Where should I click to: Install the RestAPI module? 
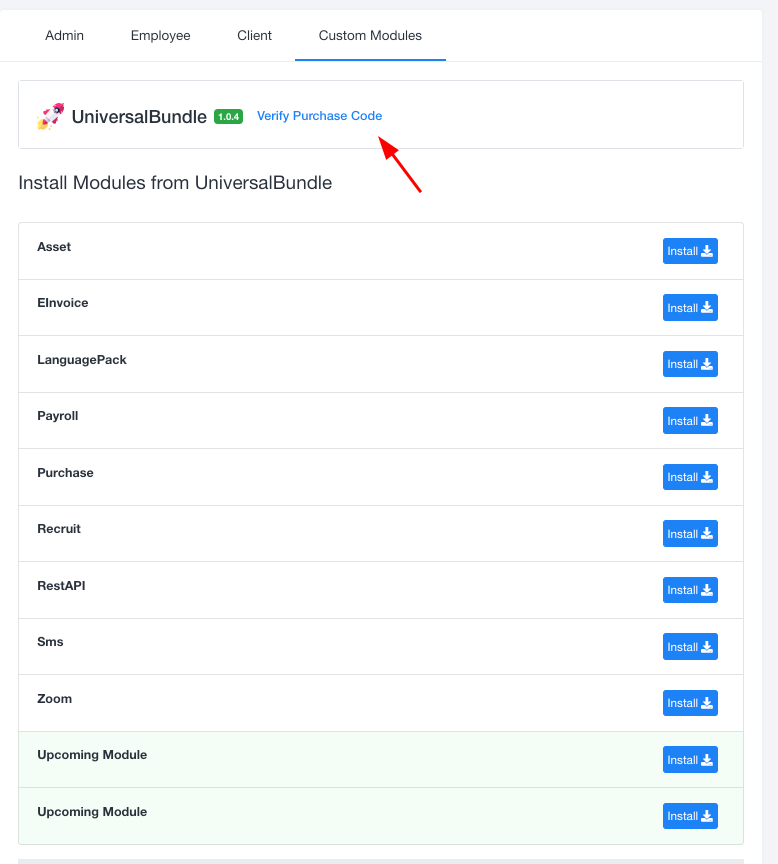pos(690,590)
